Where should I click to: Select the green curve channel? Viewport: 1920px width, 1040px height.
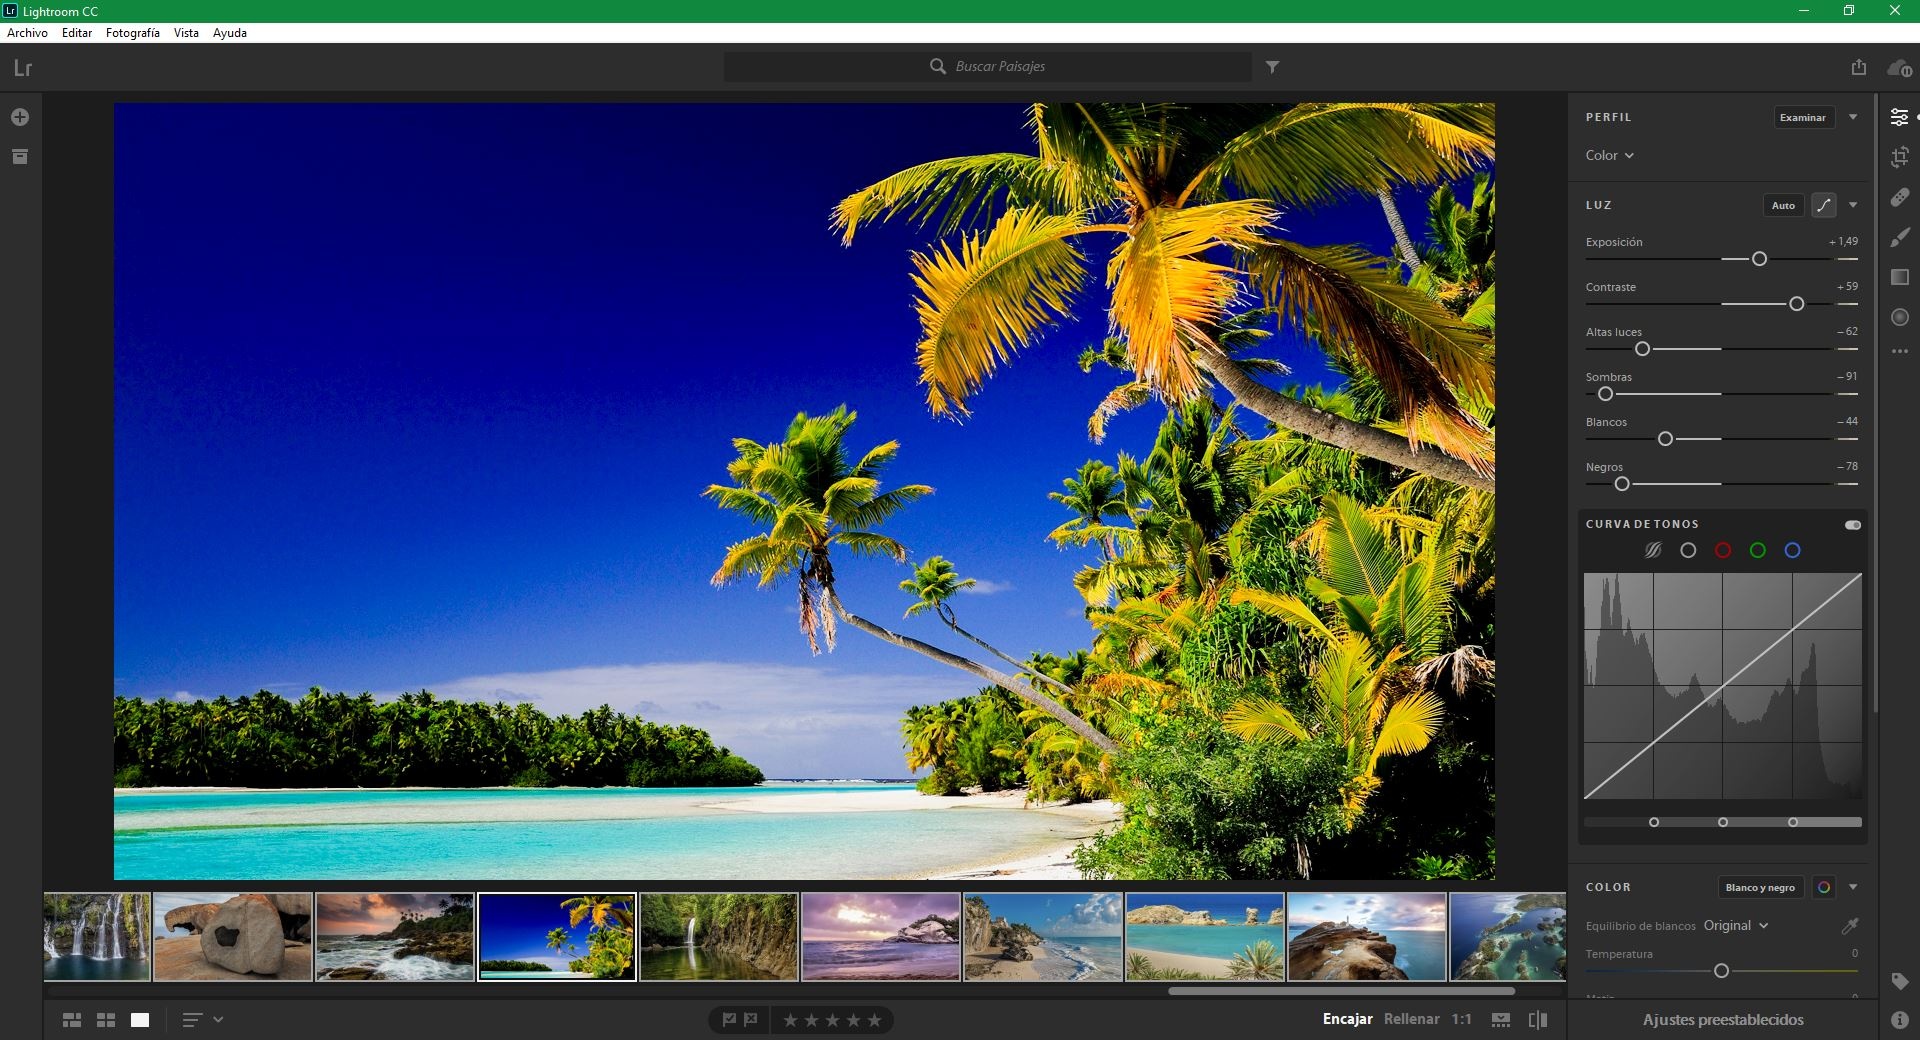[1758, 550]
